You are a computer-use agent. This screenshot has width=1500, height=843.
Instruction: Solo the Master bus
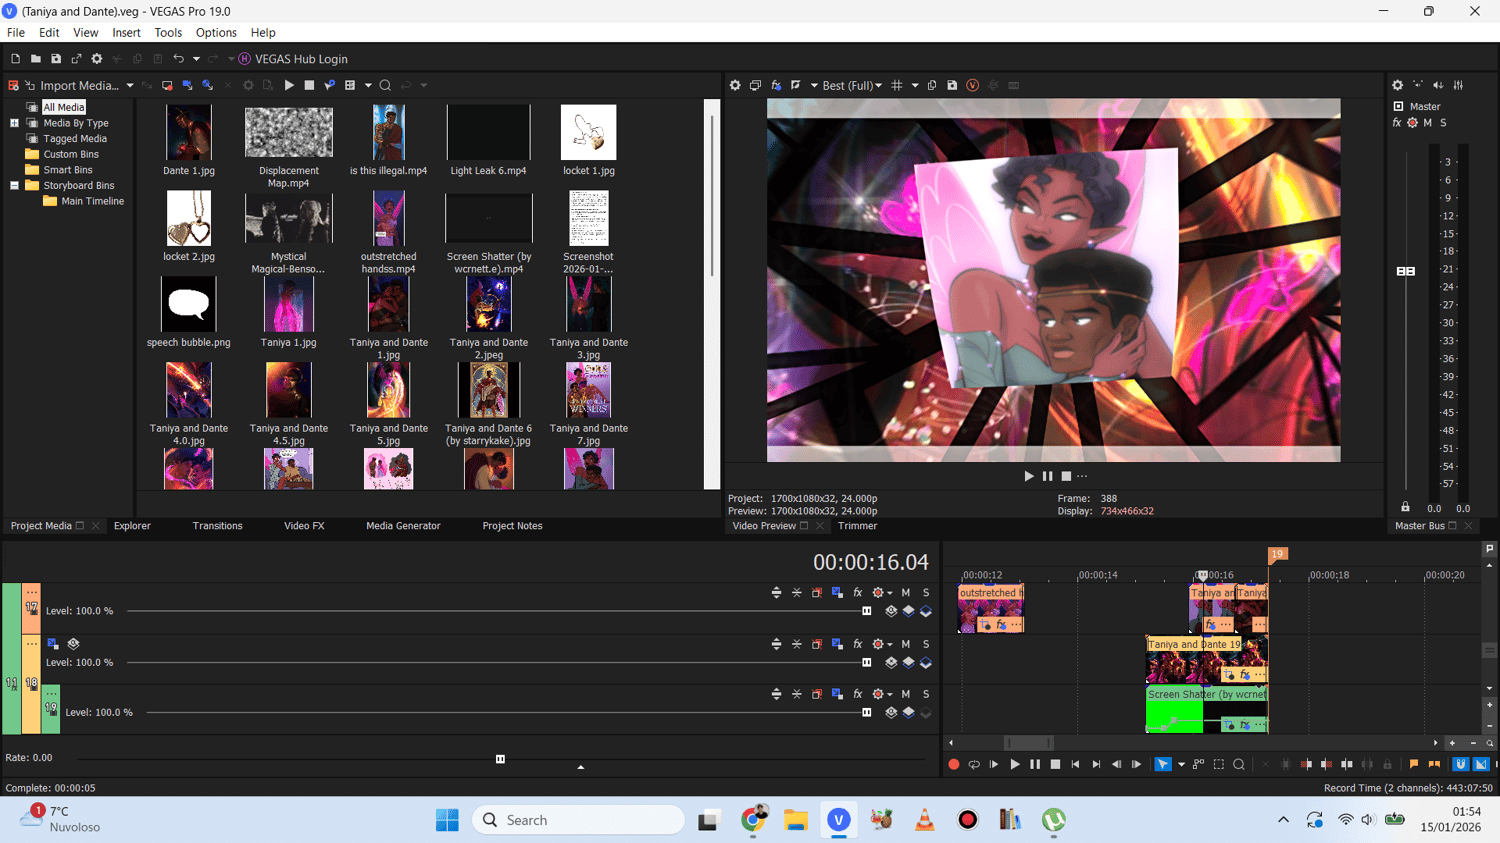(1443, 123)
